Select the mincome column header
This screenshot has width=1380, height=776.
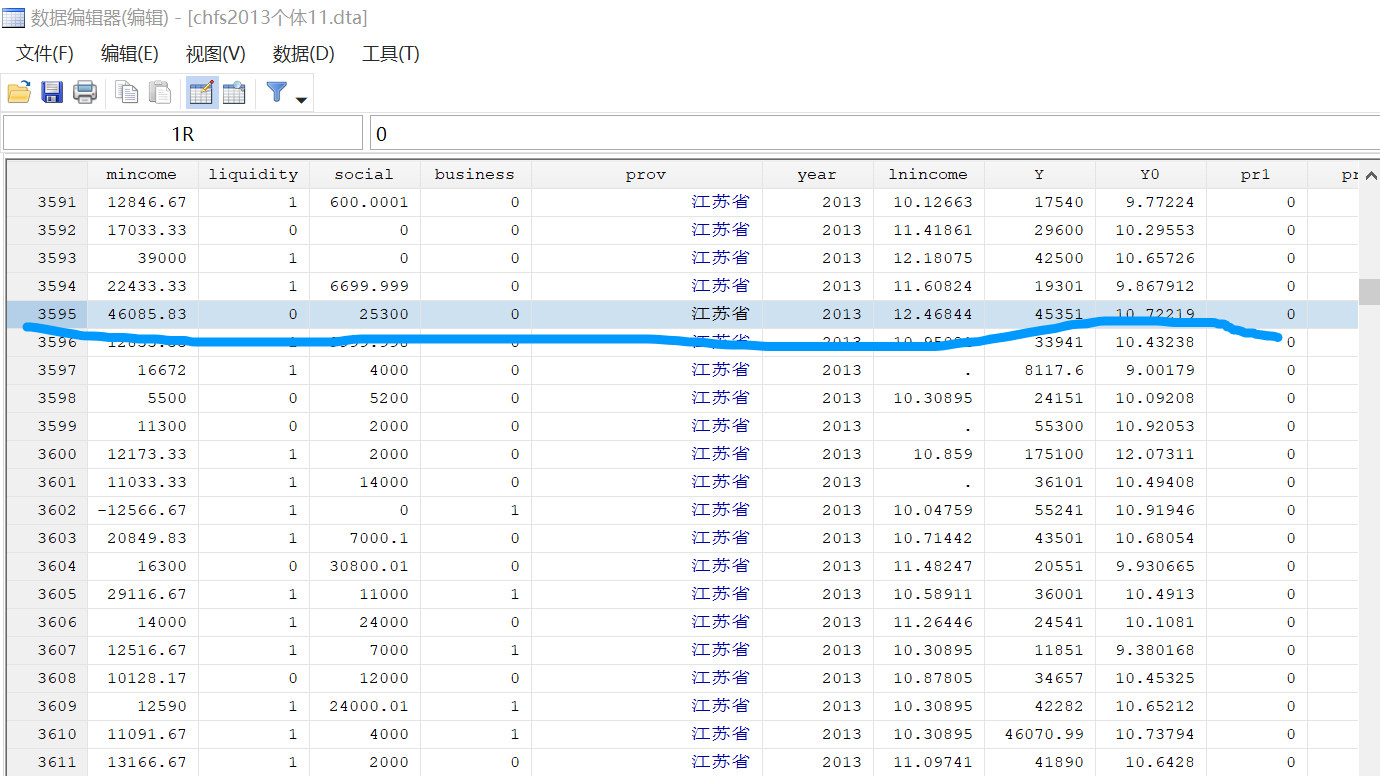142,174
